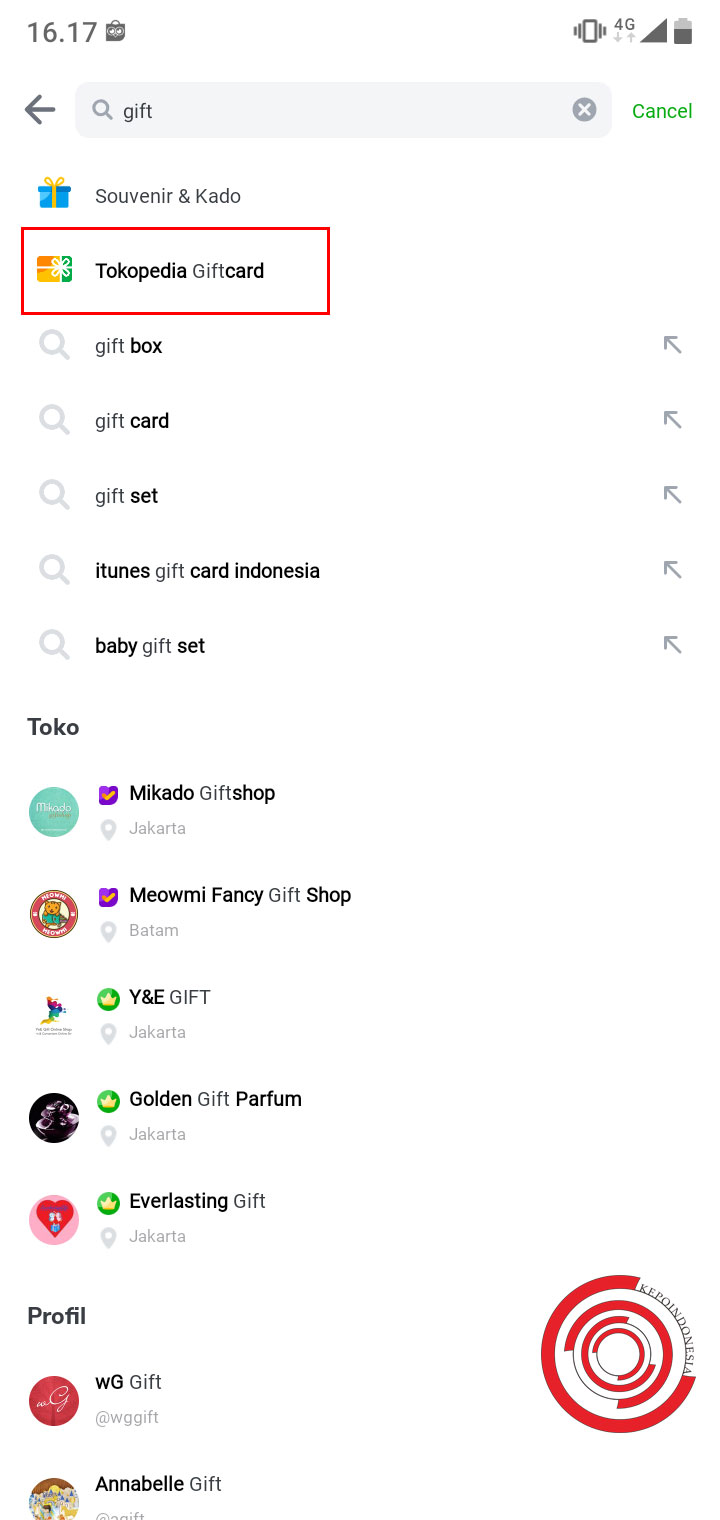Screen dimensions: 720x1520
Task: Tap the Mikado Giftshop store avatar
Action: point(53,812)
